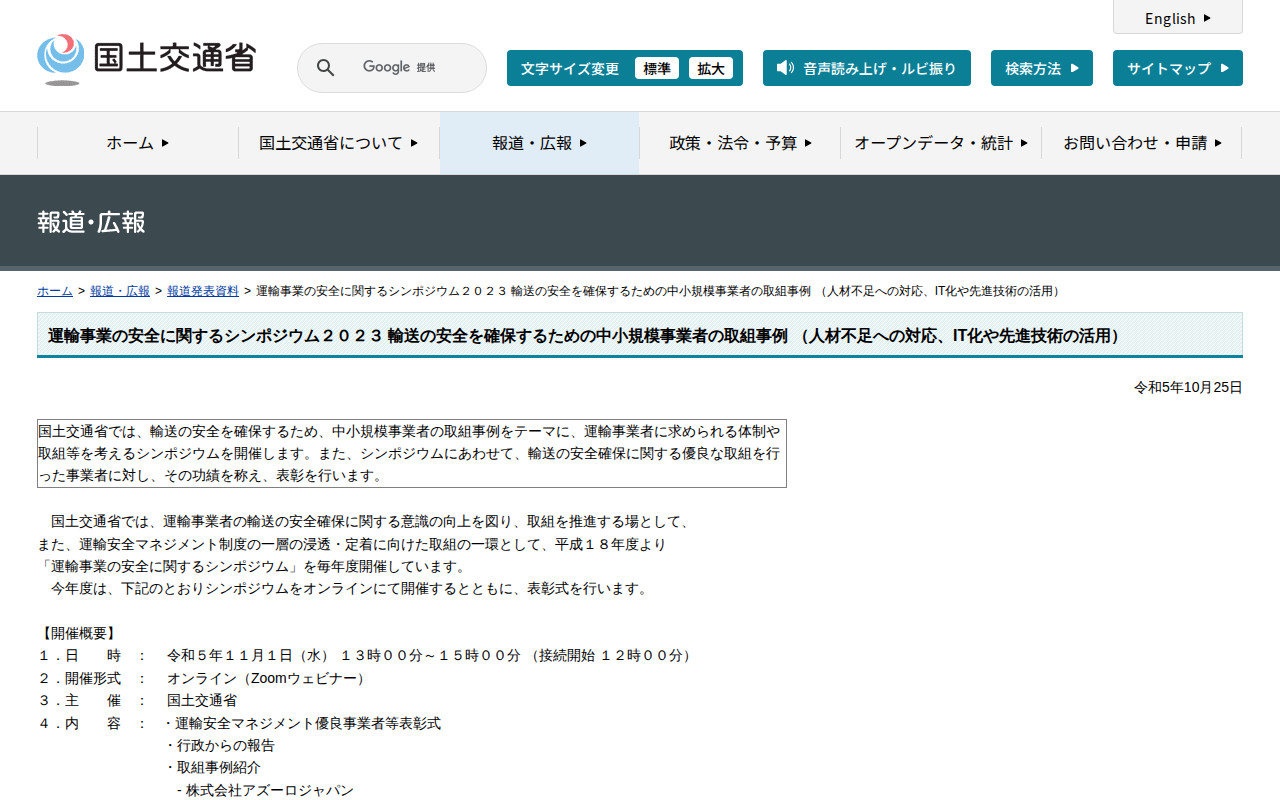1280x800 pixels.
Task: Open the ホーム menu
Action: click(138, 143)
